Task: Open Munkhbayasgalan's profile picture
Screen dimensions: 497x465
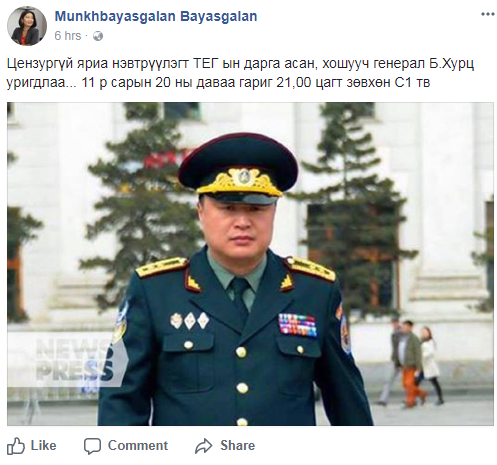Action: pyautogui.click(x=27, y=26)
